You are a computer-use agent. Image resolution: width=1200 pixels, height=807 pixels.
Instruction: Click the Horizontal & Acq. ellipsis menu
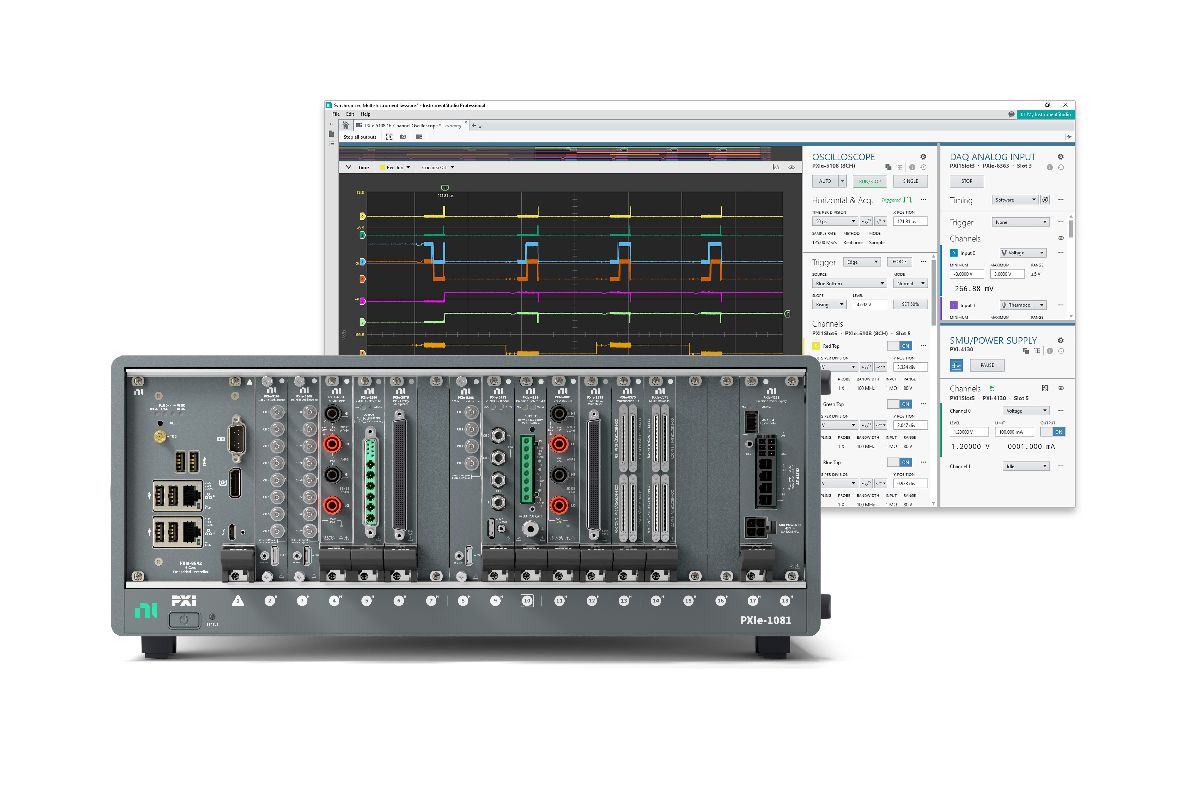point(922,200)
